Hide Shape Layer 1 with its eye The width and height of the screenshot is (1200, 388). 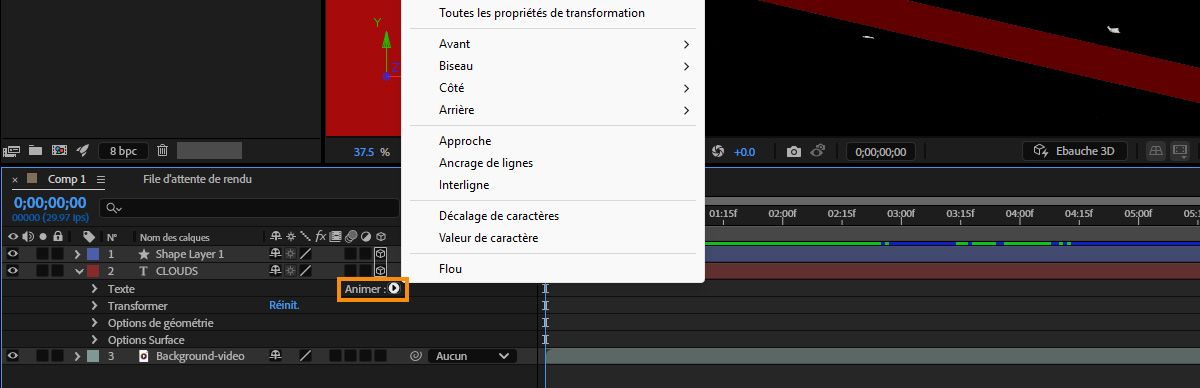tap(13, 254)
